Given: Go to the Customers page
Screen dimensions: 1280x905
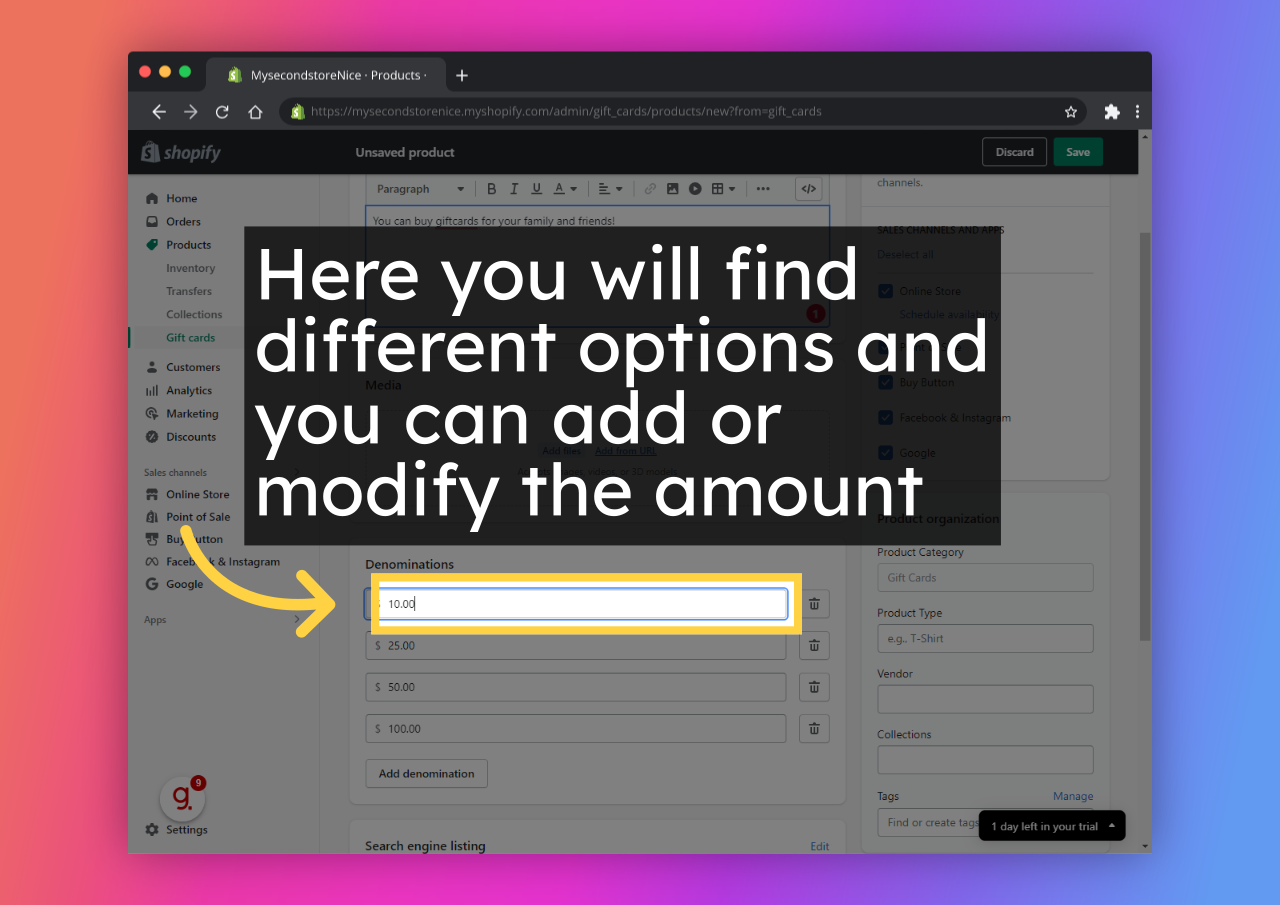Looking at the screenshot, I should tap(183, 367).
